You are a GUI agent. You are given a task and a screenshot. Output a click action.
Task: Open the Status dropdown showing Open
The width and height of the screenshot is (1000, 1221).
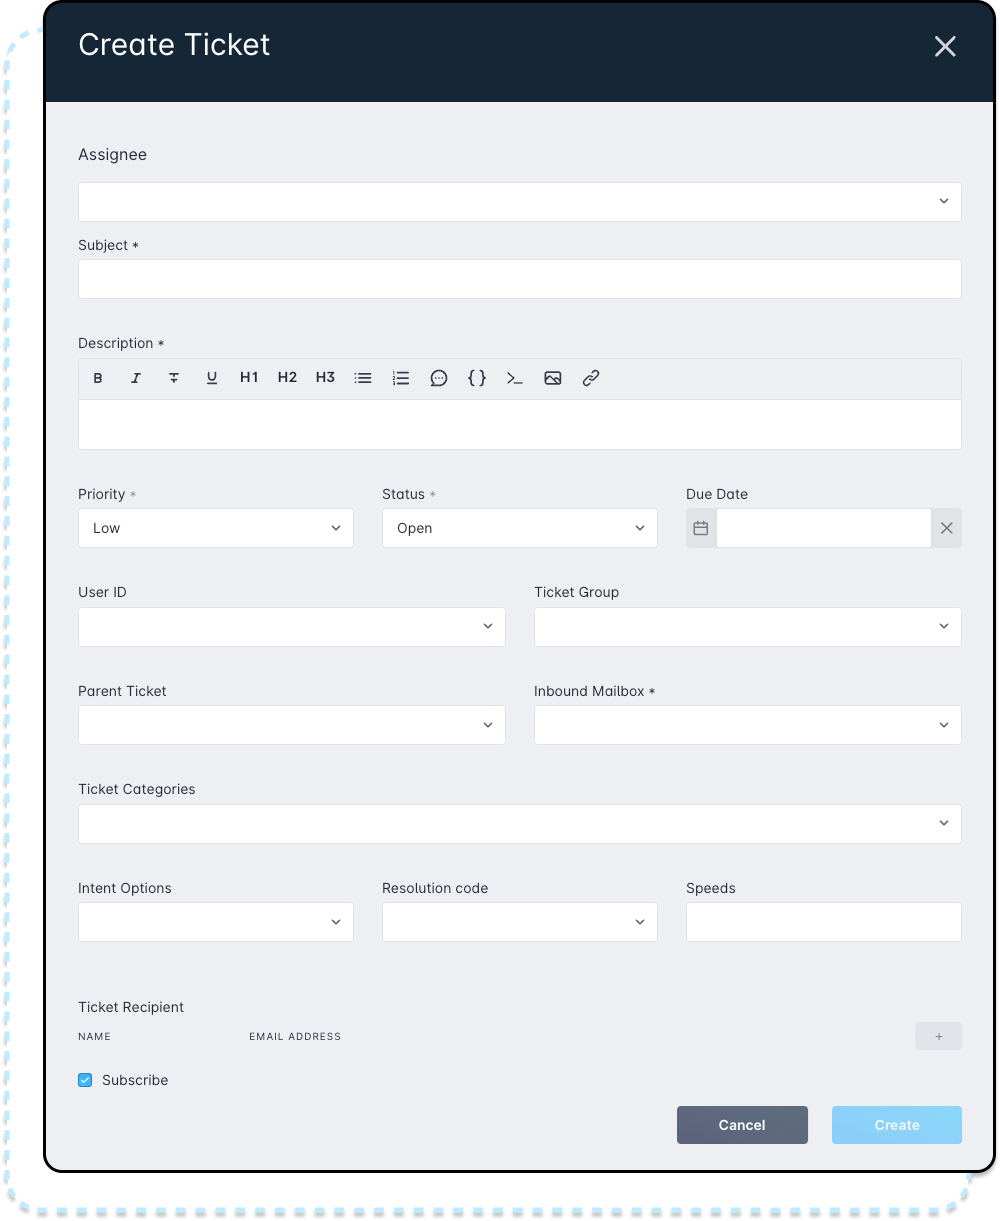(520, 528)
